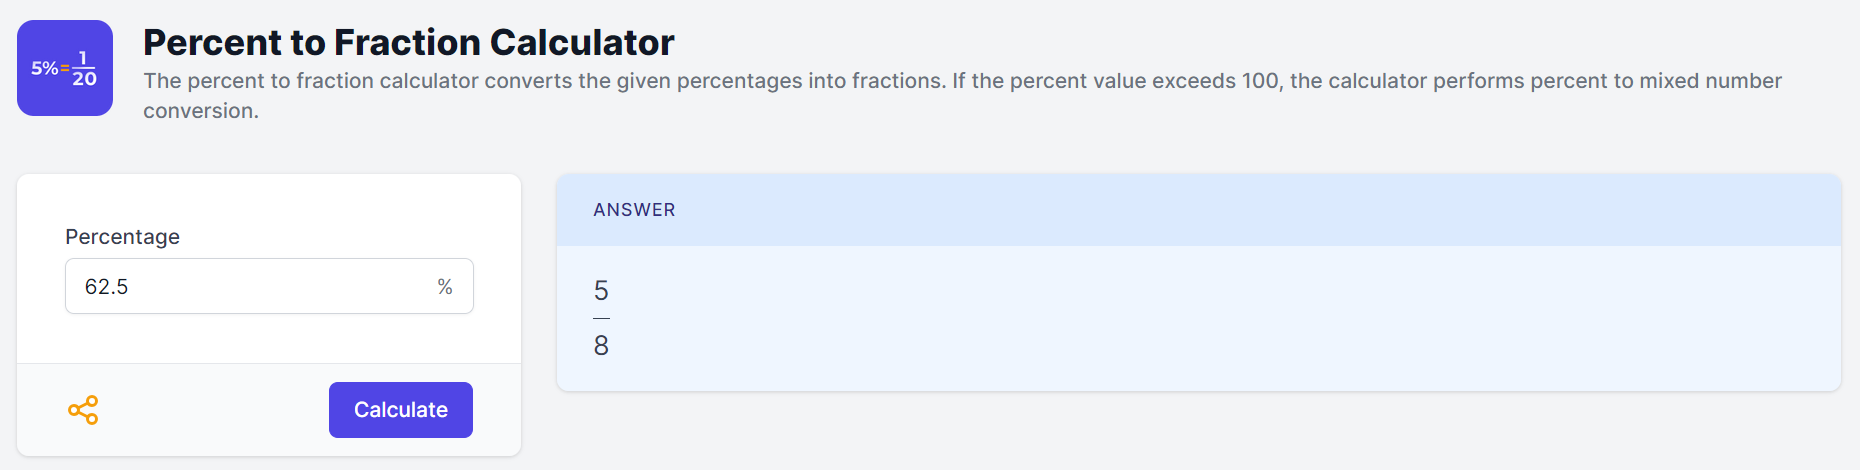
Task: Click the % suffix symbol in the input
Action: [x=445, y=287]
